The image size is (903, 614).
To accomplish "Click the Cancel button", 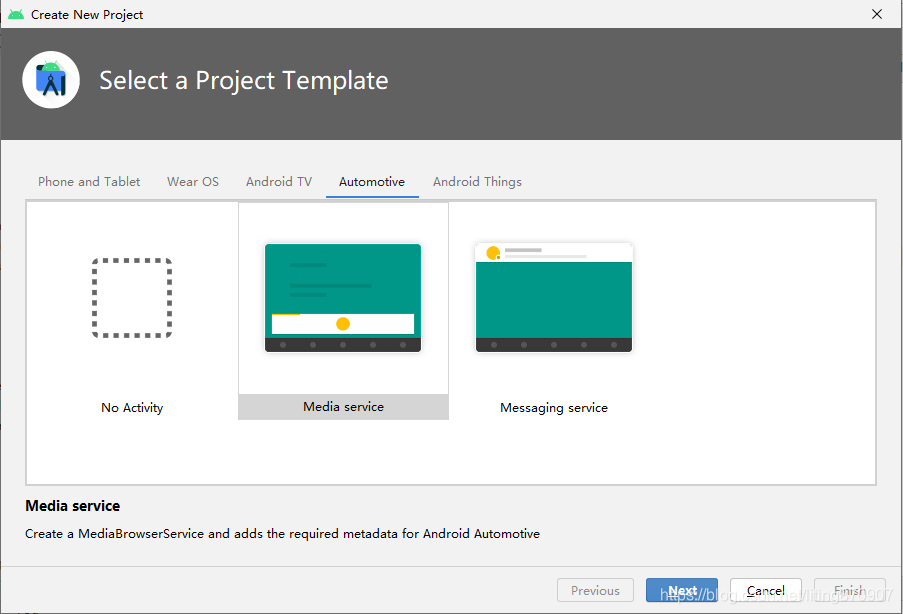I will click(x=766, y=590).
